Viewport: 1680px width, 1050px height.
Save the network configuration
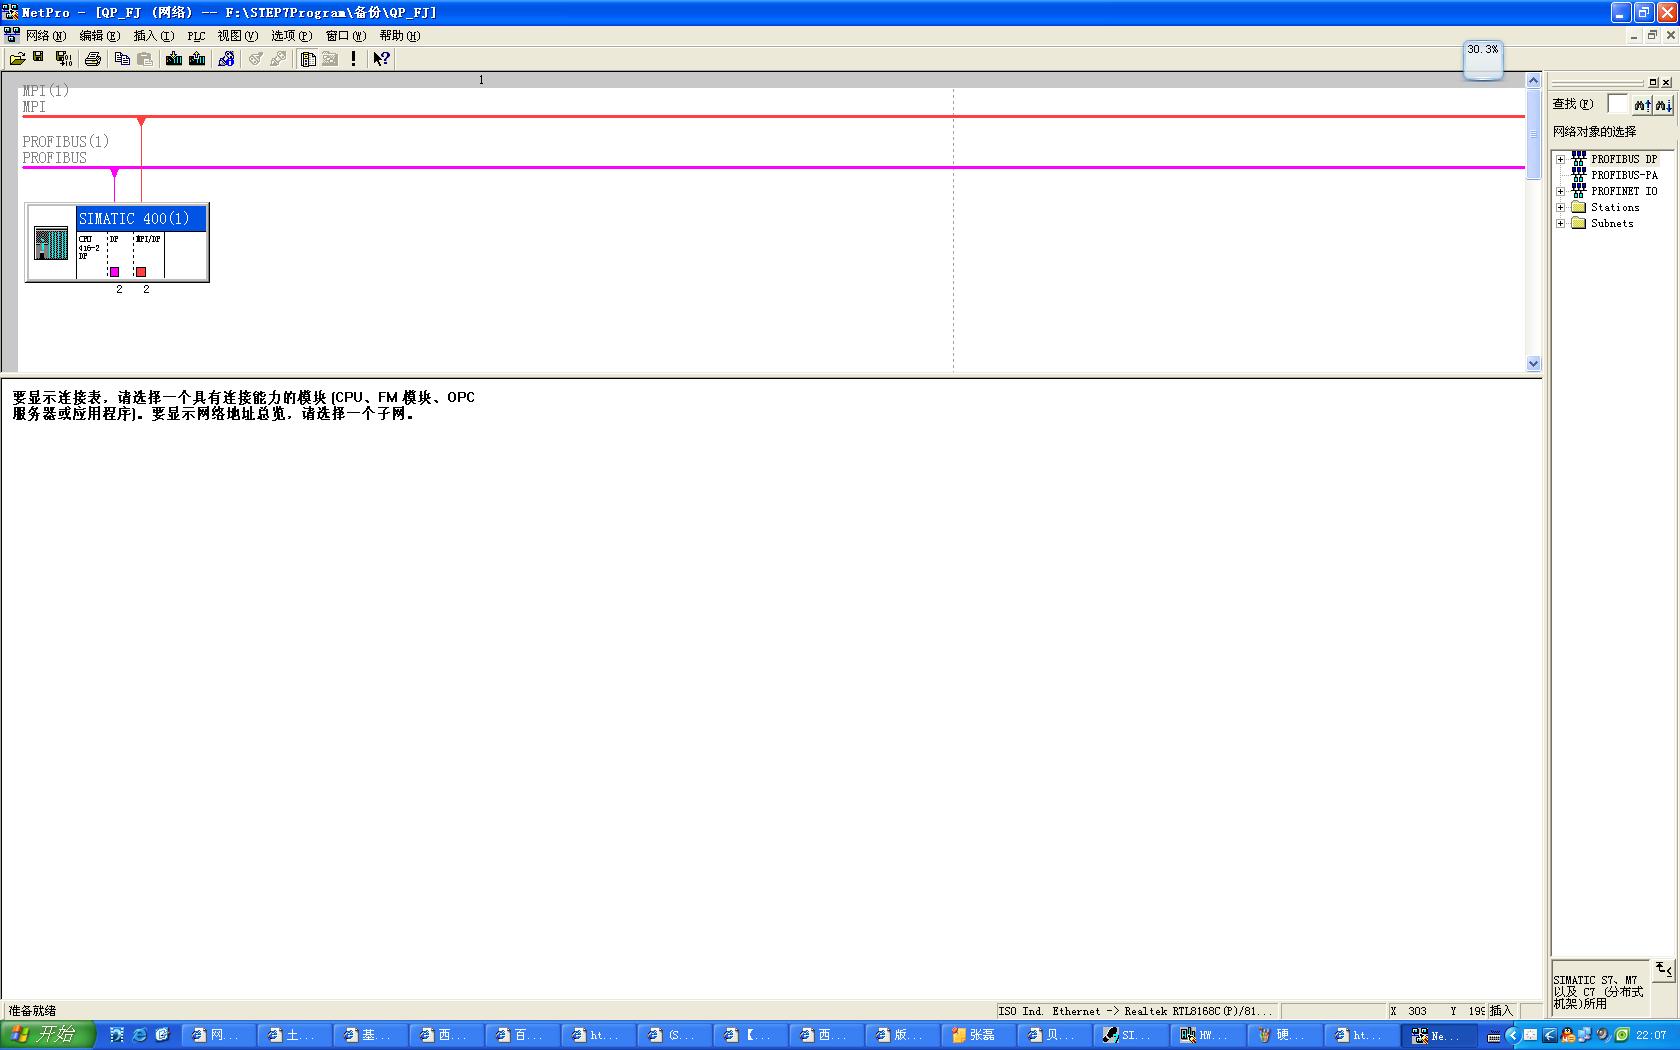(x=39, y=58)
